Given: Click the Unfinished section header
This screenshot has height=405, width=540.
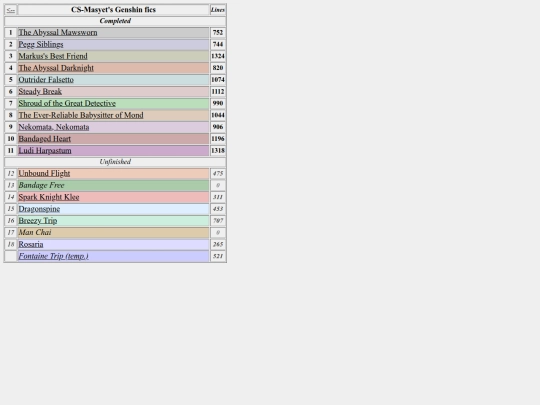Looking at the screenshot, I should pyautogui.click(x=115, y=162).
